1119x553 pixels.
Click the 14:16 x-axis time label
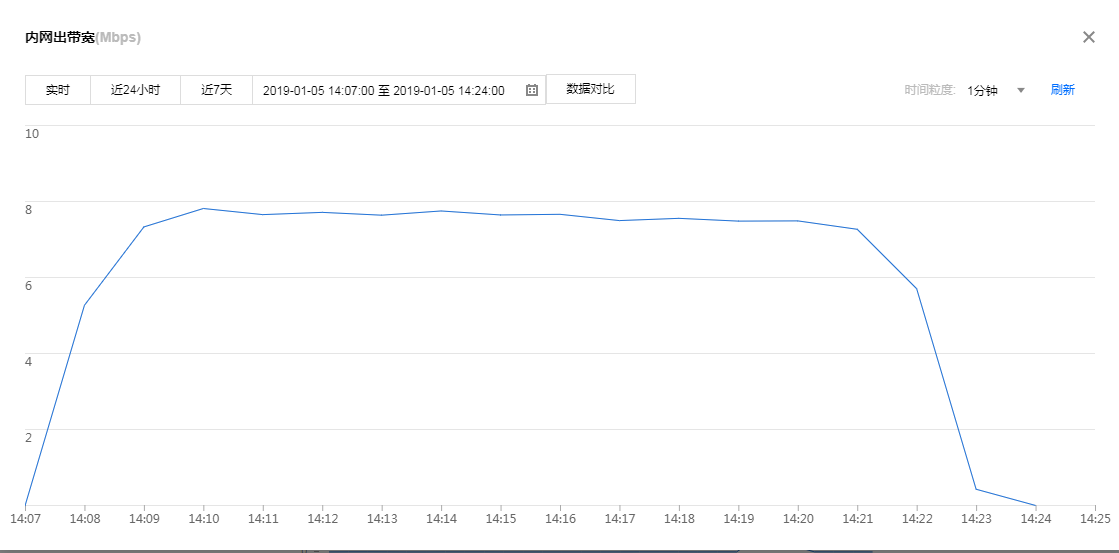point(560,520)
